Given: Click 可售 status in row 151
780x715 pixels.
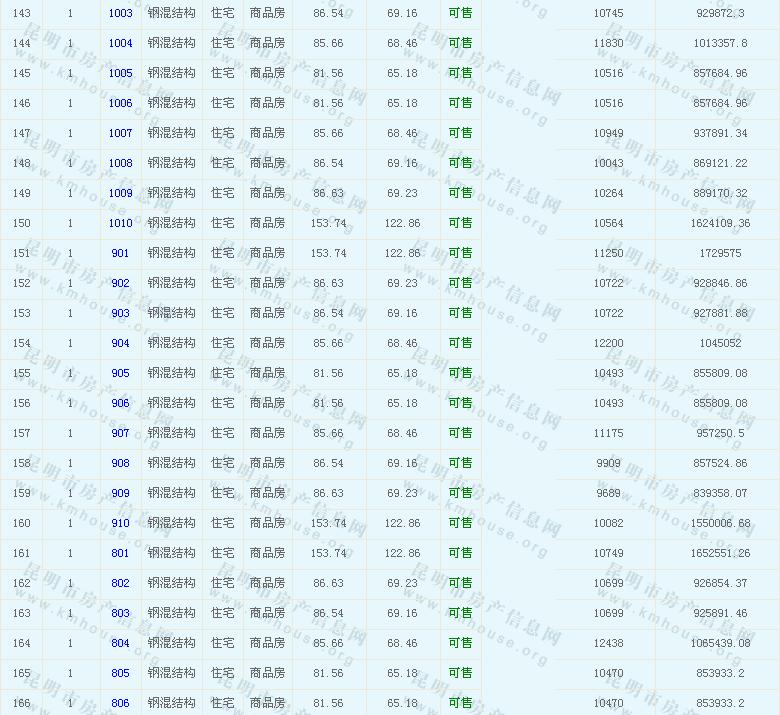Looking at the screenshot, I should click(x=460, y=254).
